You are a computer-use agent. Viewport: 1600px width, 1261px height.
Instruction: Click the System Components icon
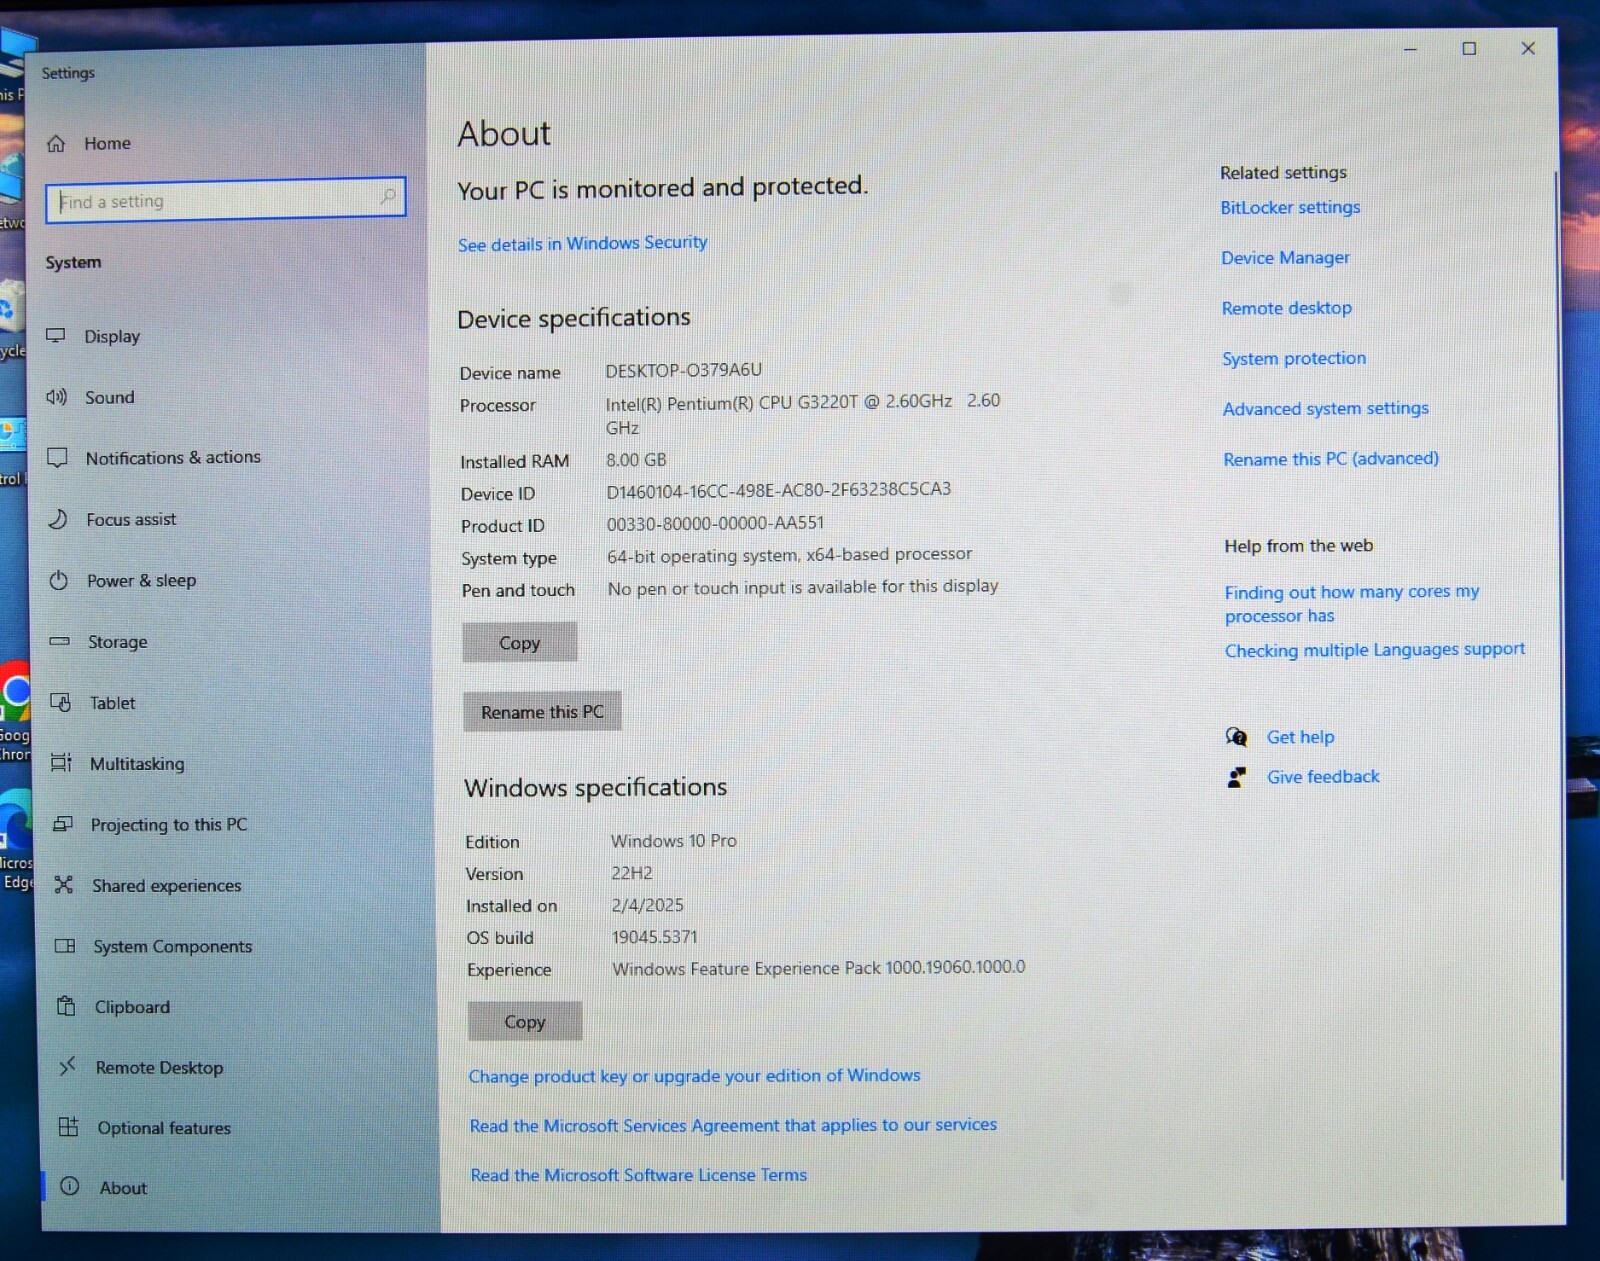pos(65,946)
